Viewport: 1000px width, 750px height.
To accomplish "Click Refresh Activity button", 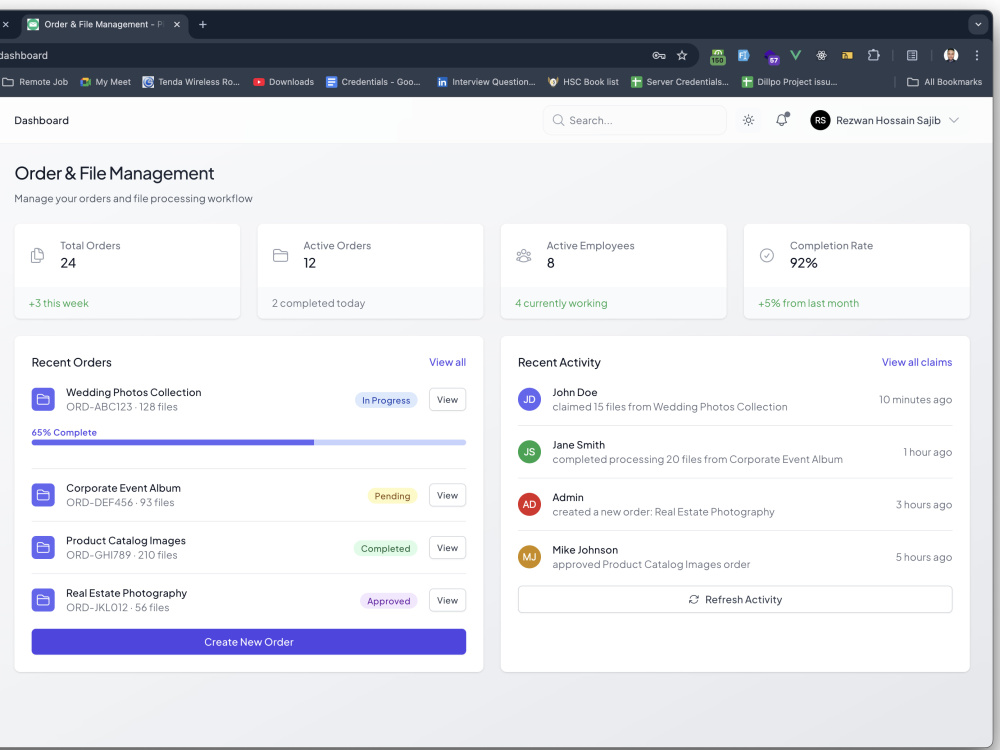I will pos(735,599).
